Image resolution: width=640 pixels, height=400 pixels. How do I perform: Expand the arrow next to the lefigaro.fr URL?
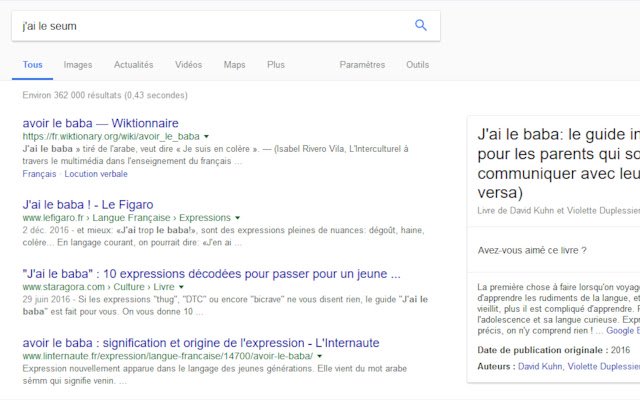(238, 218)
